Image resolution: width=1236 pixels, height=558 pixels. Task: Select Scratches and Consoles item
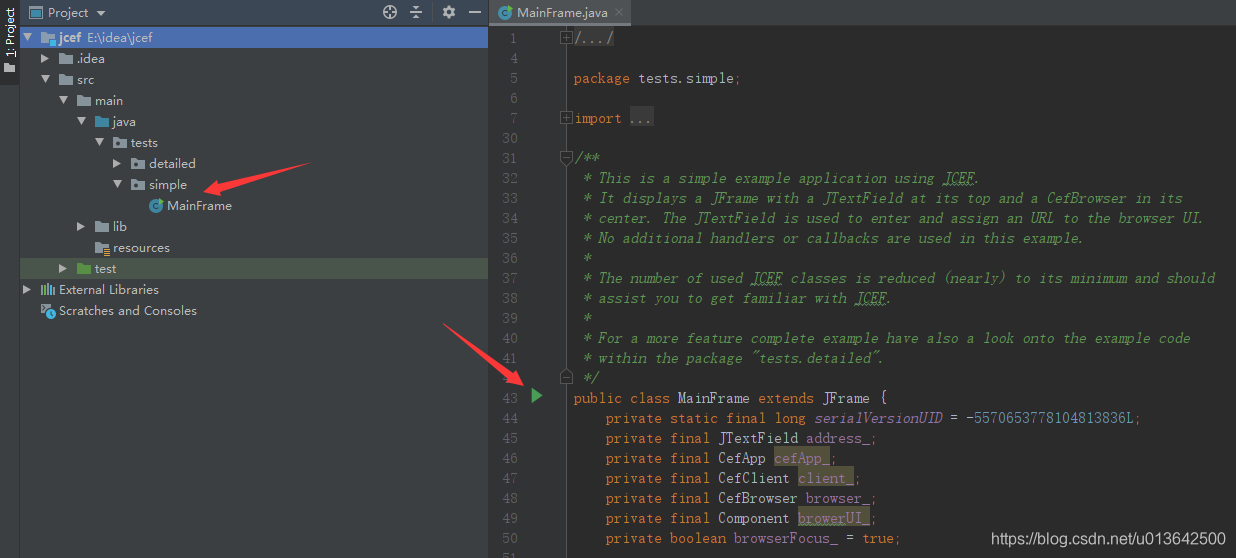tap(127, 310)
